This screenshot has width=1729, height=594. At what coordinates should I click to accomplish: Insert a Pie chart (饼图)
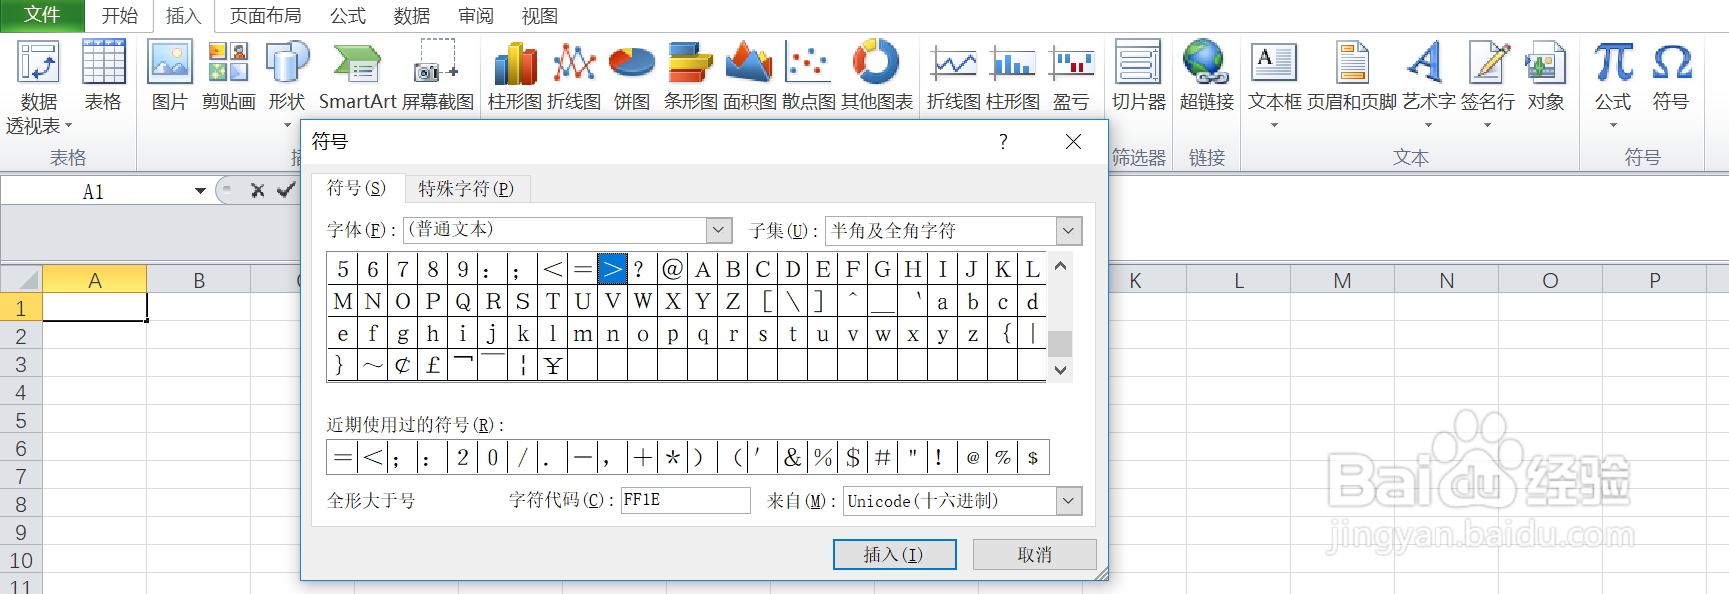tap(632, 75)
